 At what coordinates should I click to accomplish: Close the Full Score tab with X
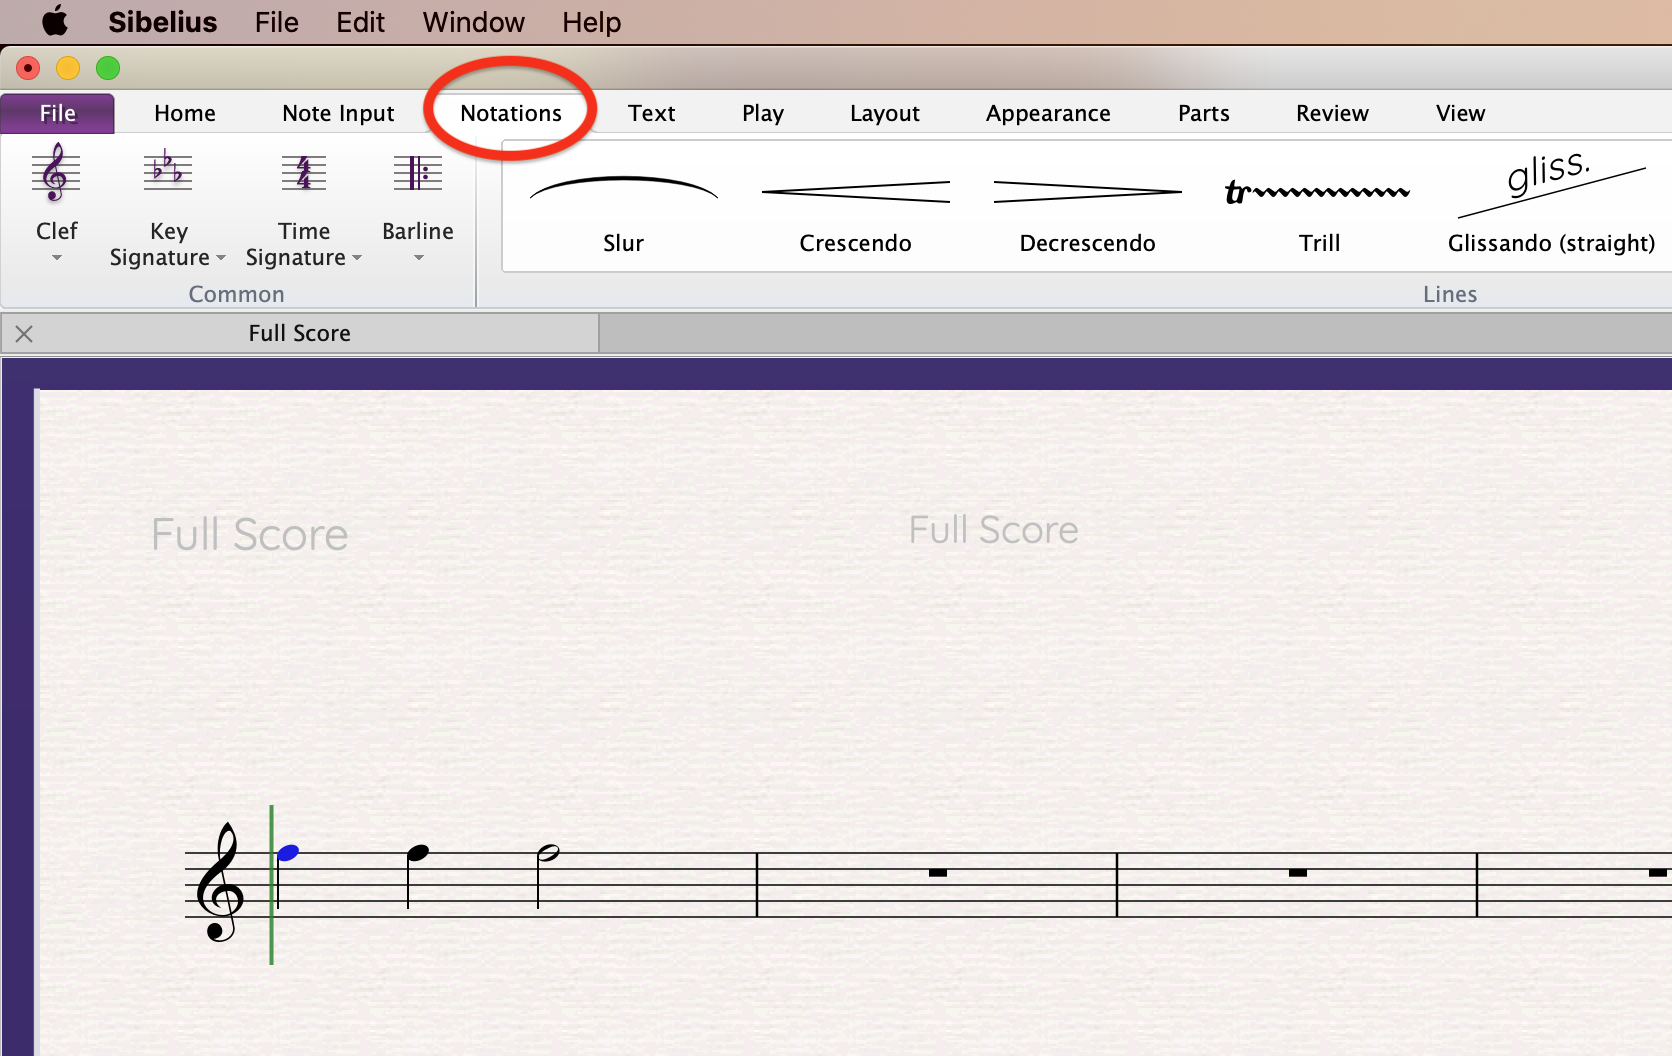click(24, 334)
